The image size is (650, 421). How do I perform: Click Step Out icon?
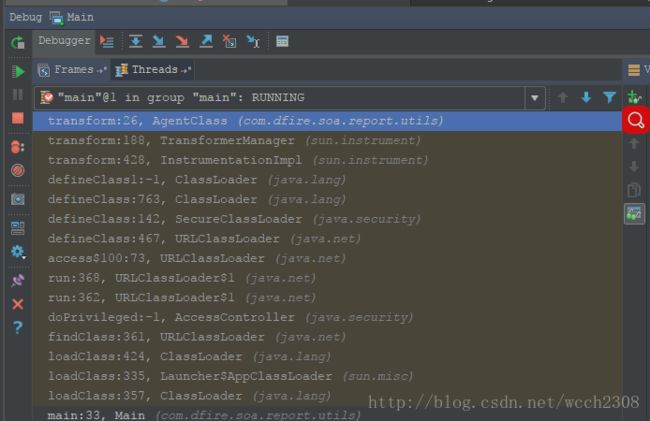tap(206, 41)
